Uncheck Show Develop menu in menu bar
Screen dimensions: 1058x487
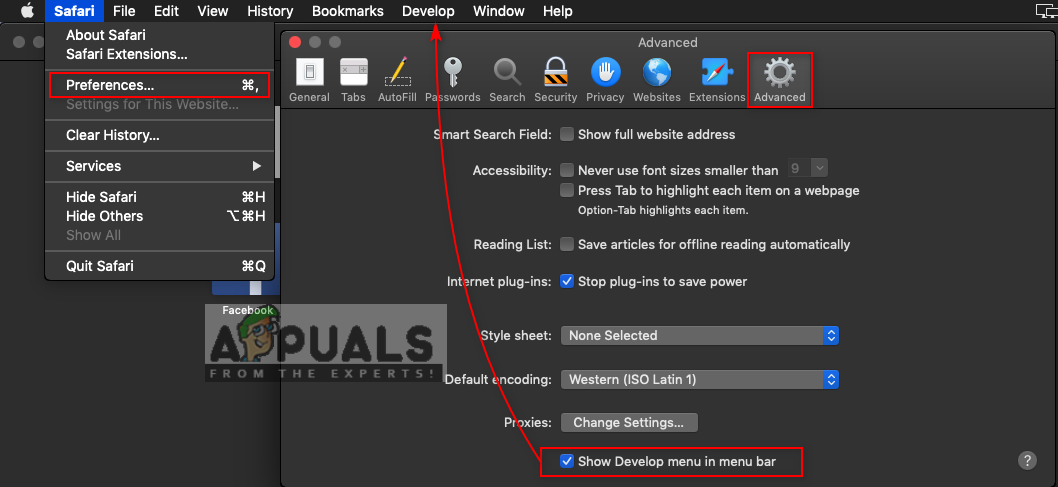point(567,462)
